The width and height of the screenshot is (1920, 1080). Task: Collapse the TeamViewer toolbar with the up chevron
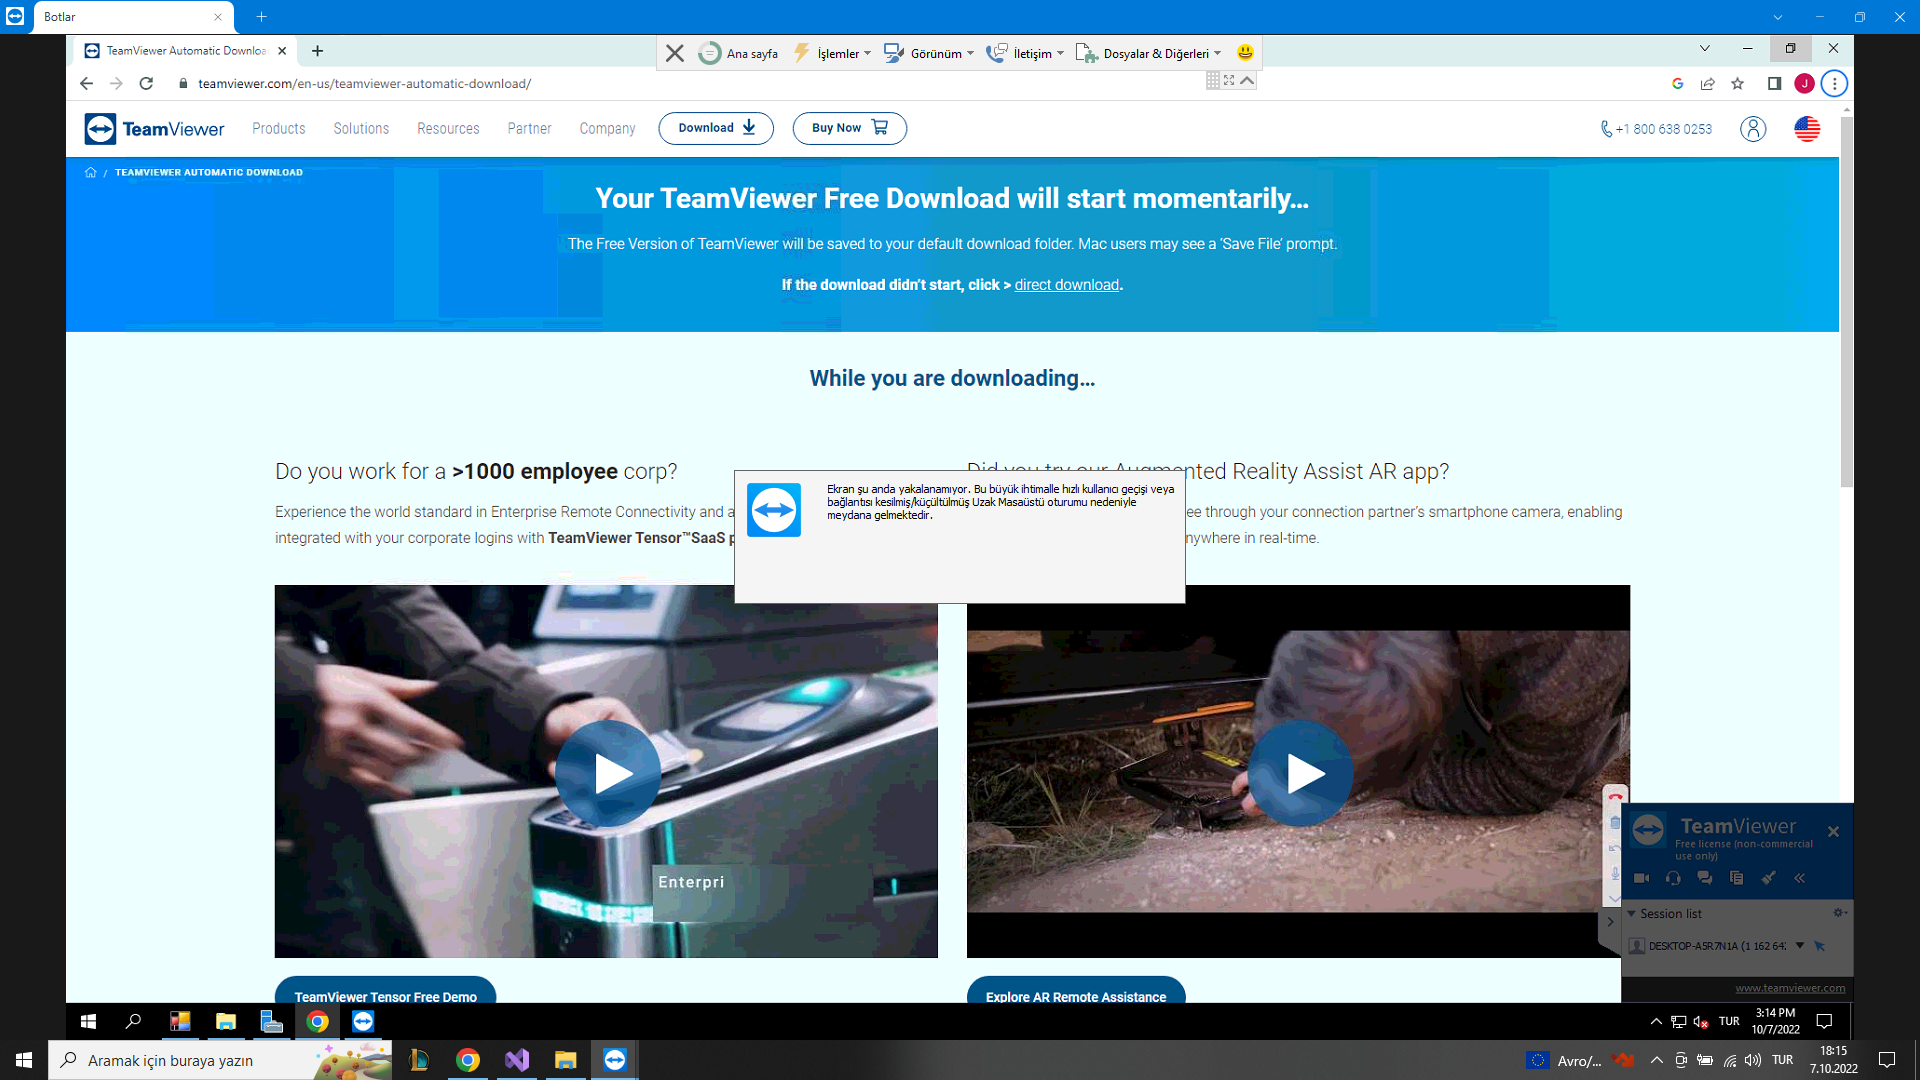(x=1247, y=80)
